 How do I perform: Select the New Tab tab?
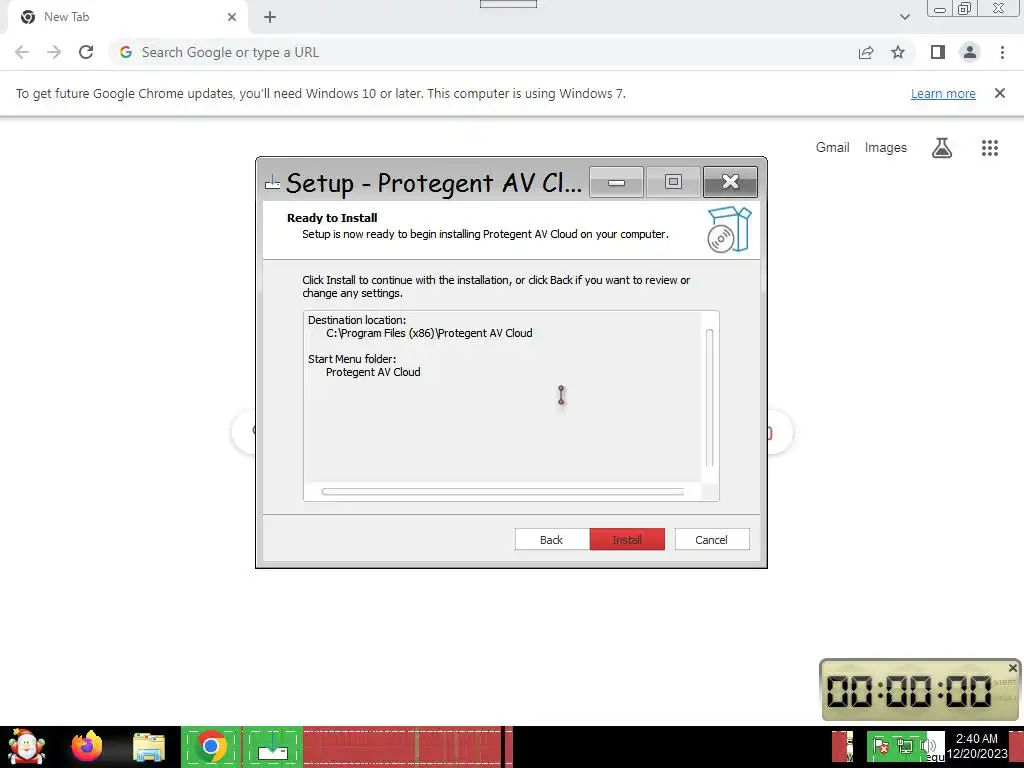point(127,17)
